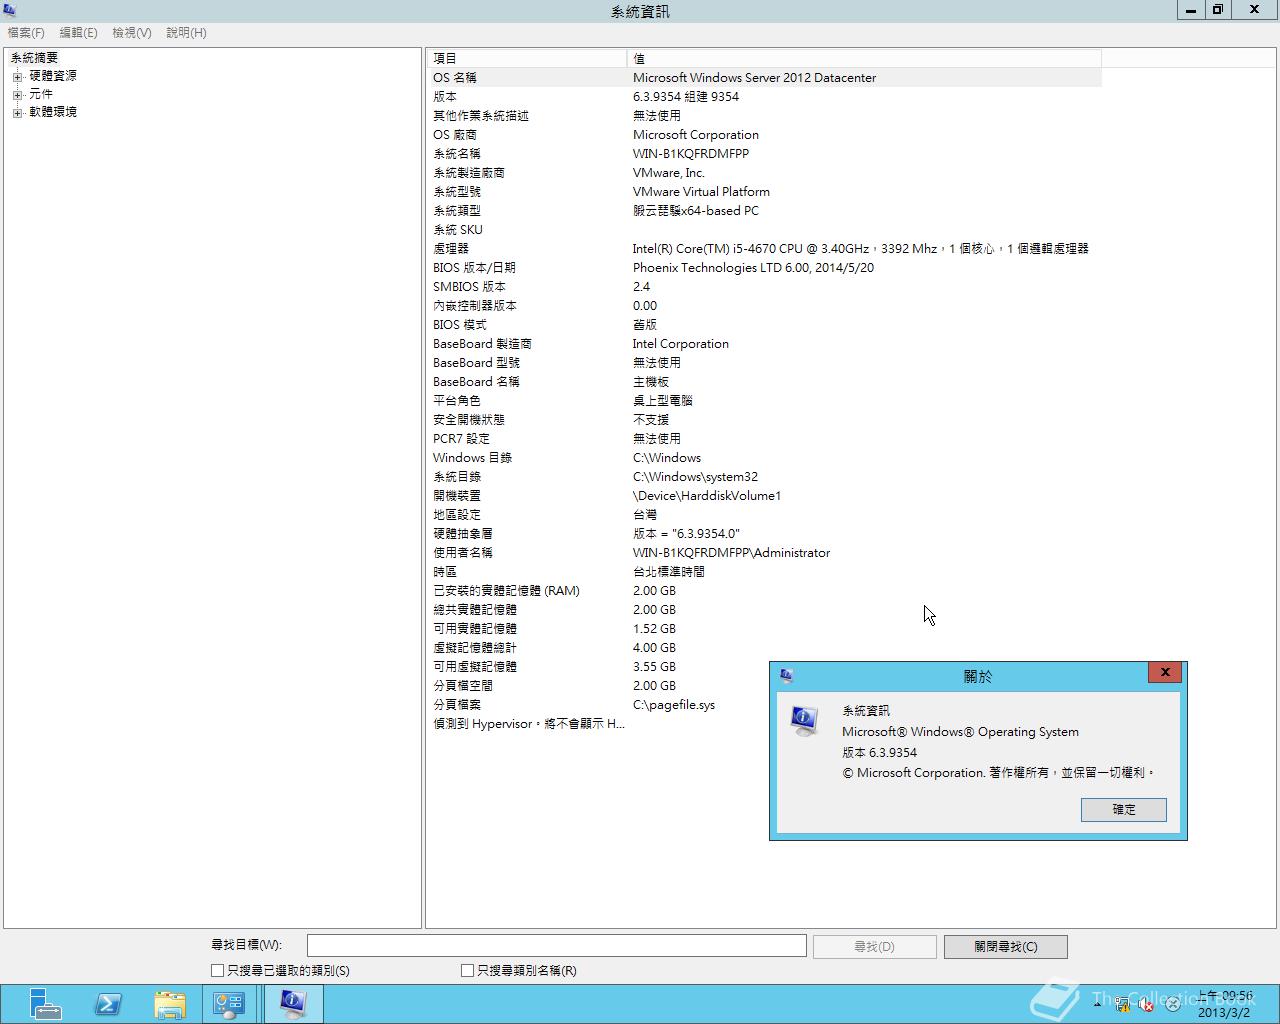This screenshot has width=1280, height=1024.
Task: Select System Information taskbar icon
Action: click(293, 1004)
